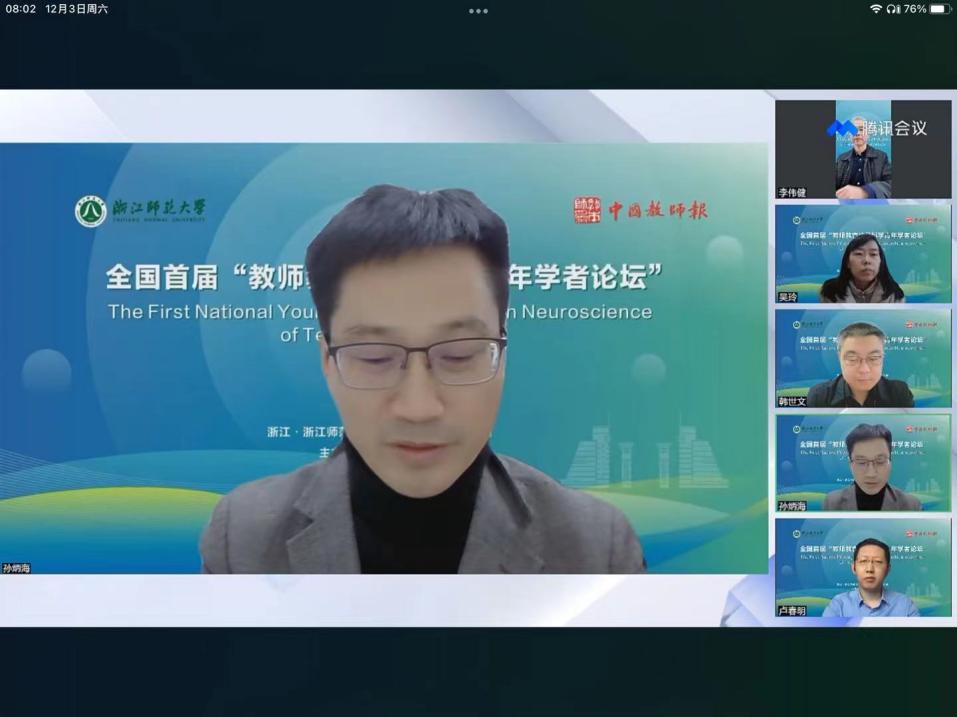This screenshot has width=957, height=717.
Task: Tap 孙炳海 name label on main video
Action: point(17,568)
